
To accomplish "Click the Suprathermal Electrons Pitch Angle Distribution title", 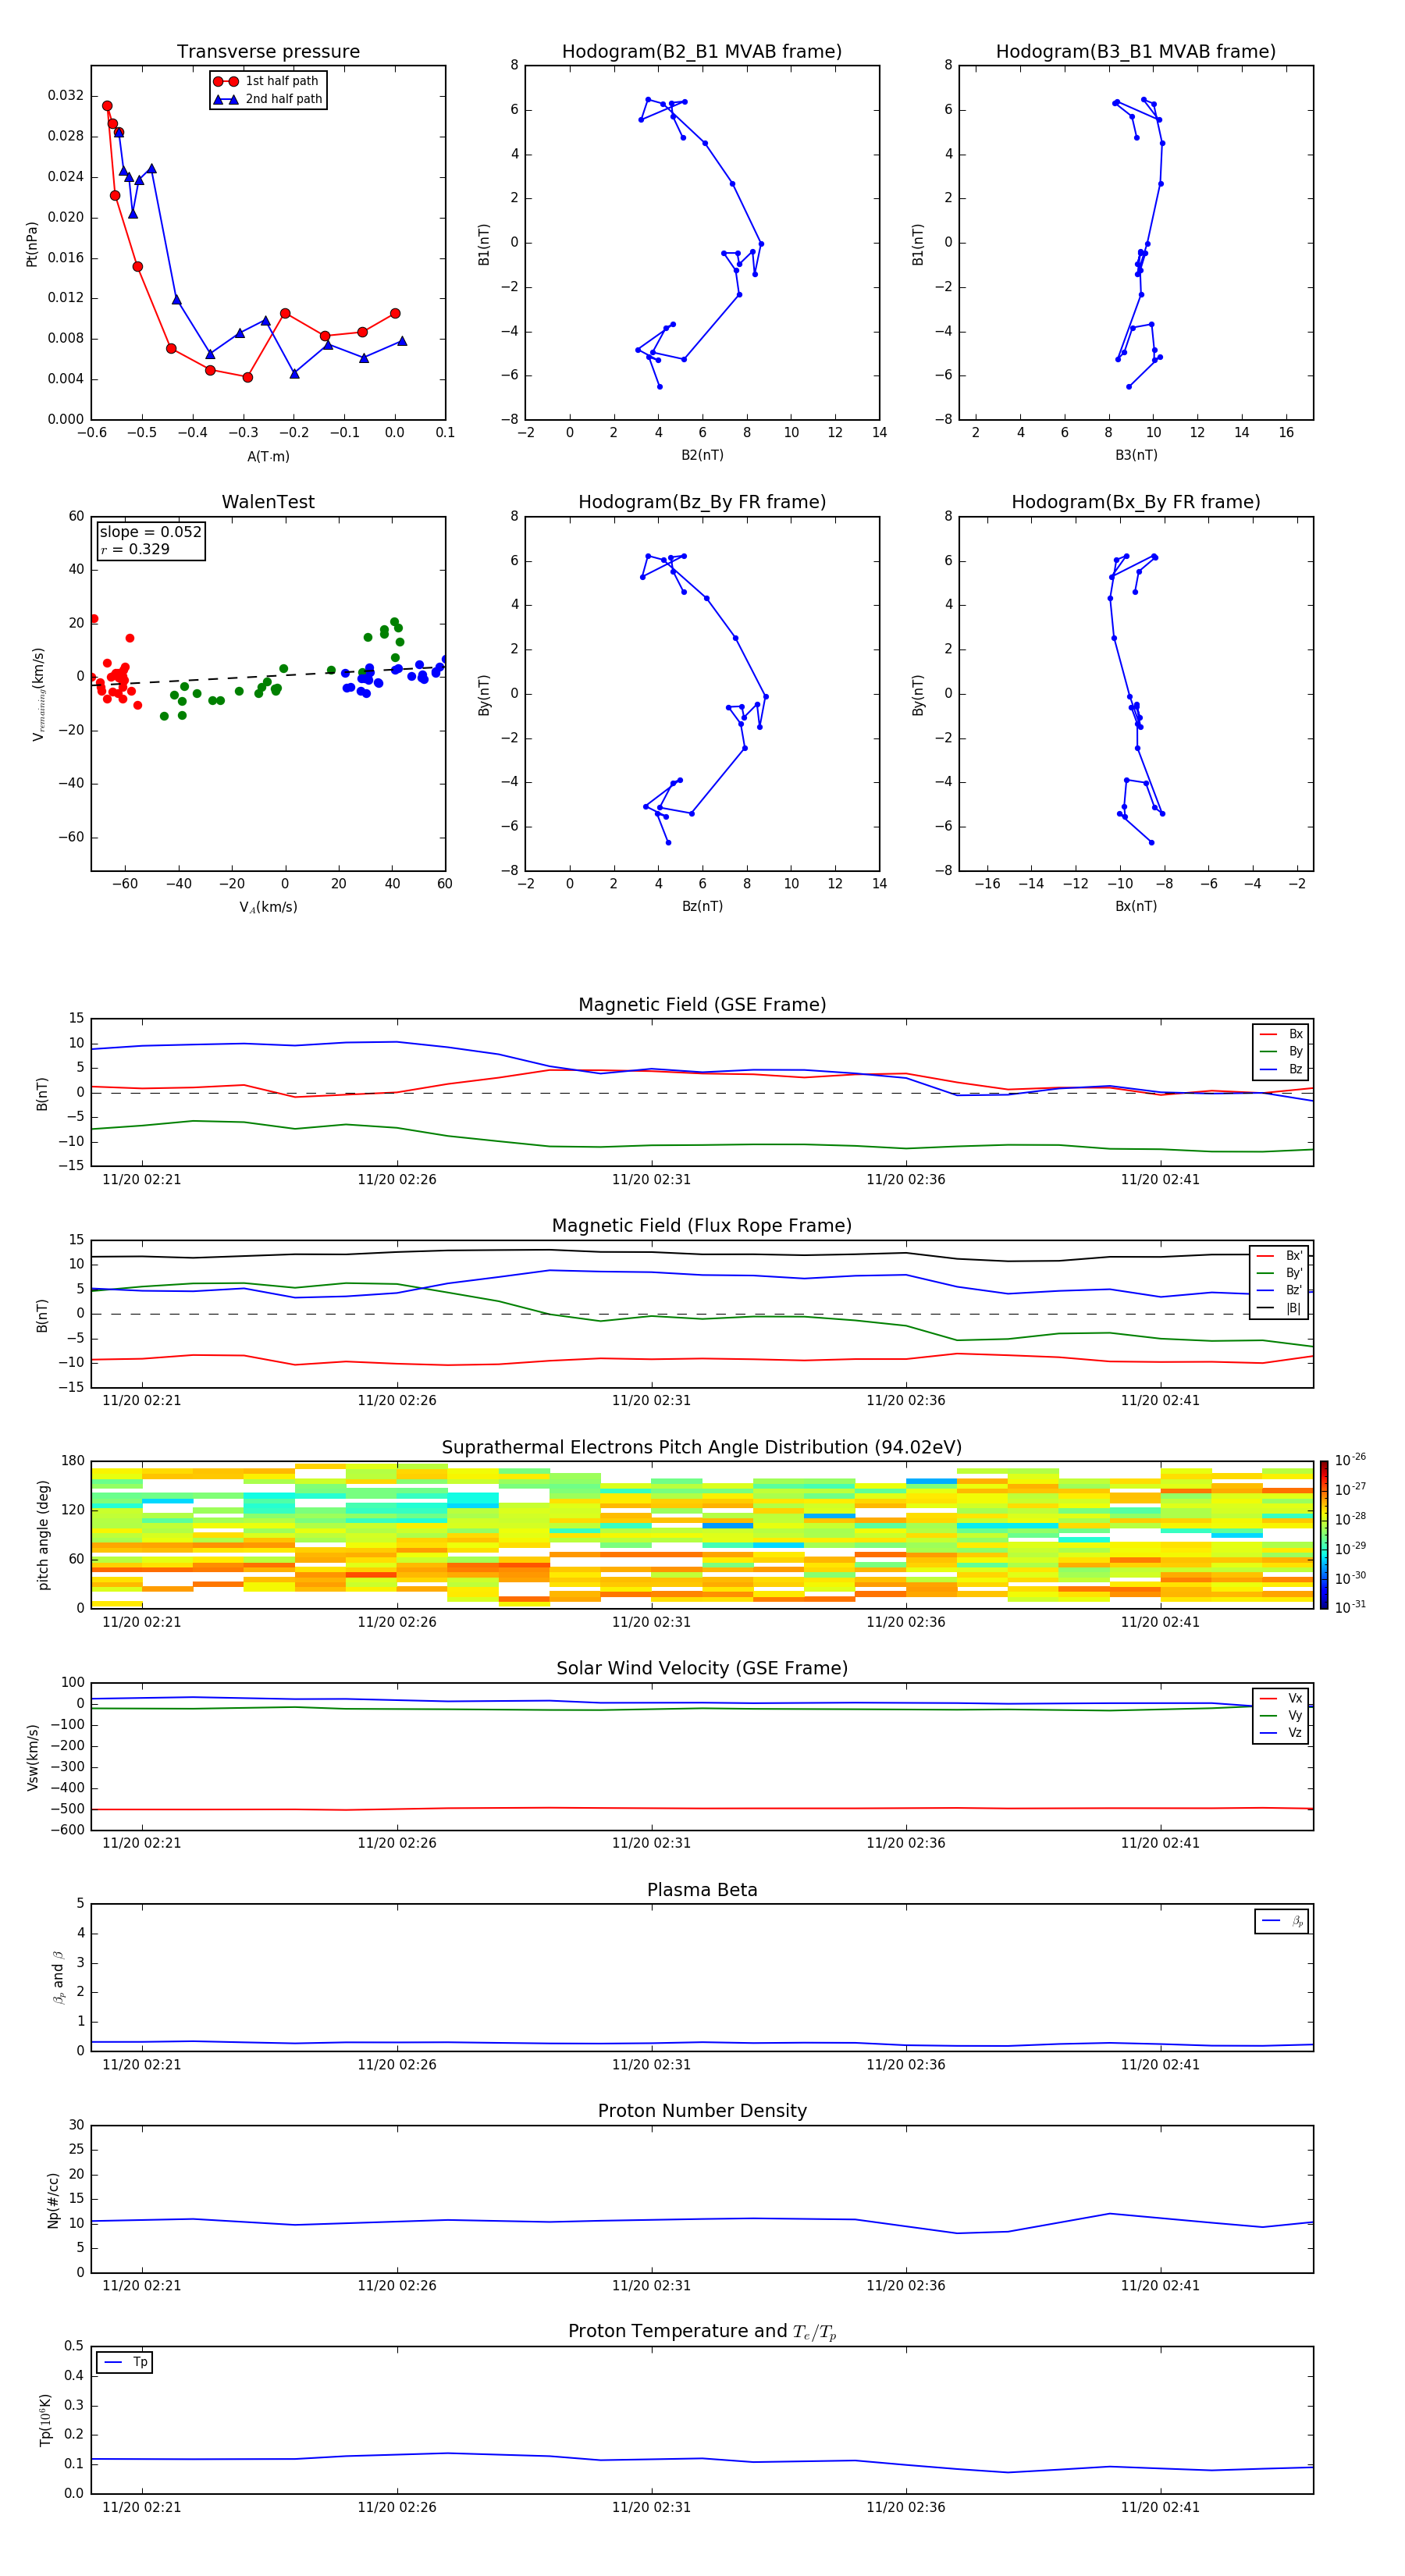I will tap(702, 1448).
